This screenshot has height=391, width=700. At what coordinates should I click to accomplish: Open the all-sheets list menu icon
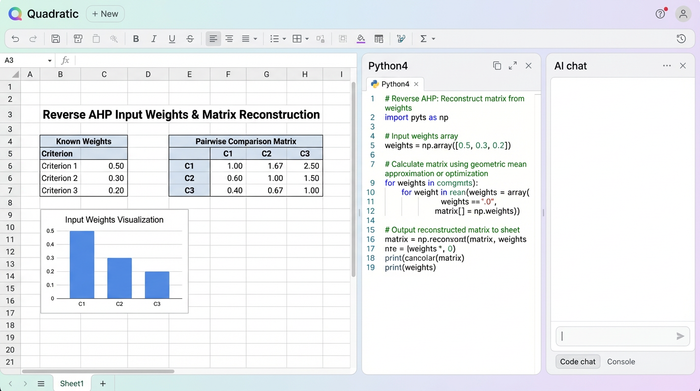point(41,383)
